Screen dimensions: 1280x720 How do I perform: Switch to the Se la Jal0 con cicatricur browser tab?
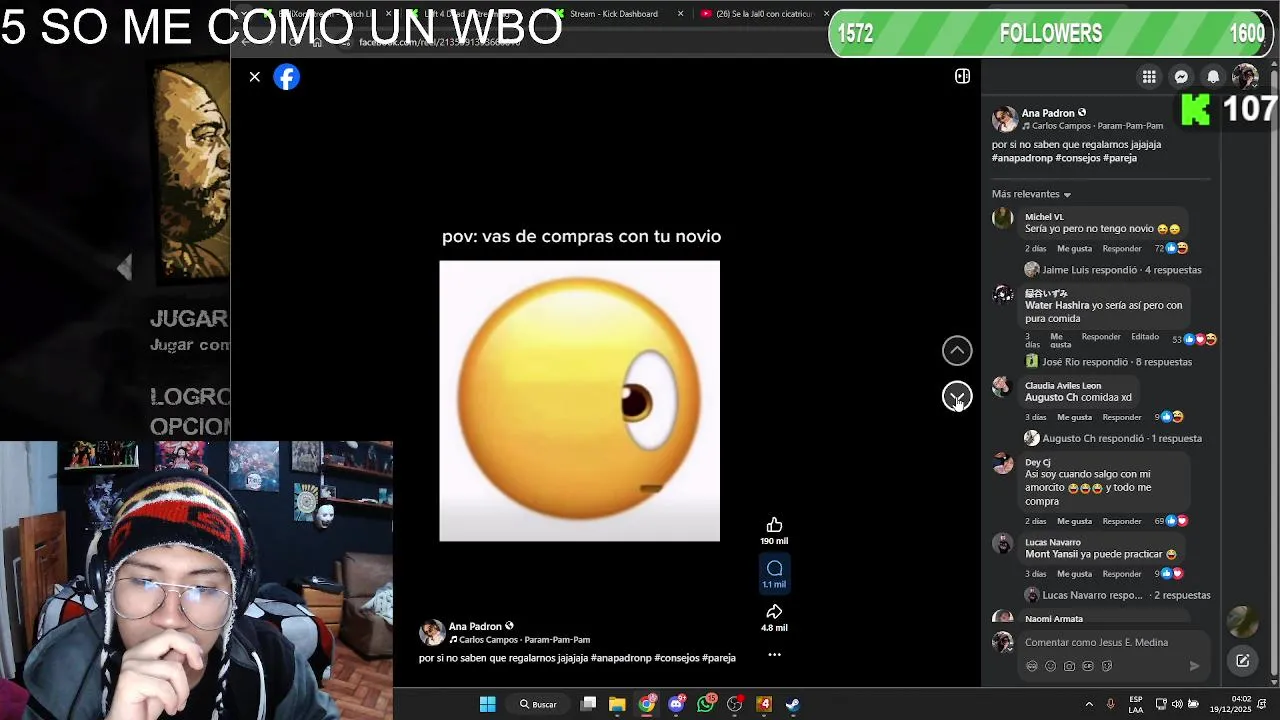coord(763,14)
